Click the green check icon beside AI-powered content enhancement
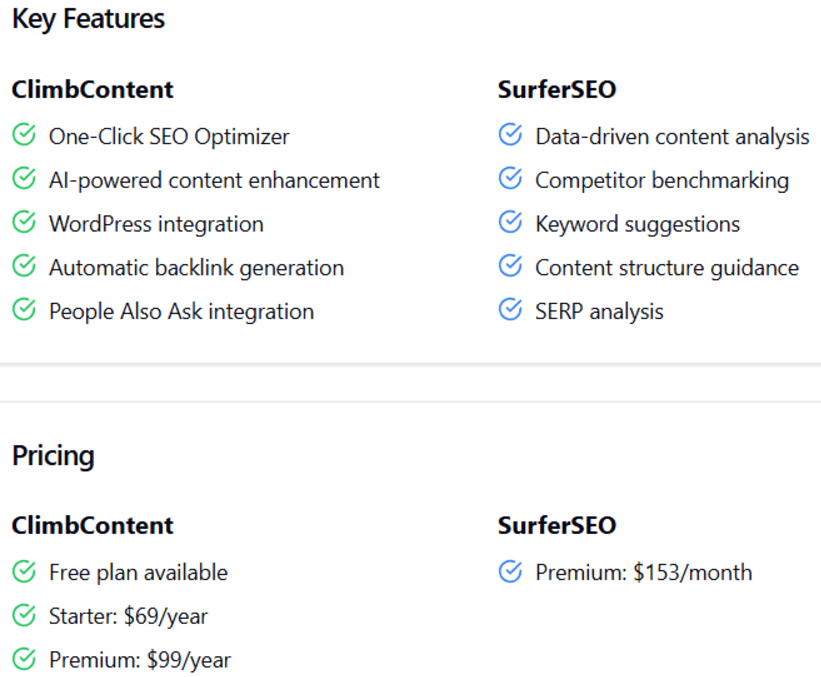This screenshot has height=677, width=821. tap(24, 179)
